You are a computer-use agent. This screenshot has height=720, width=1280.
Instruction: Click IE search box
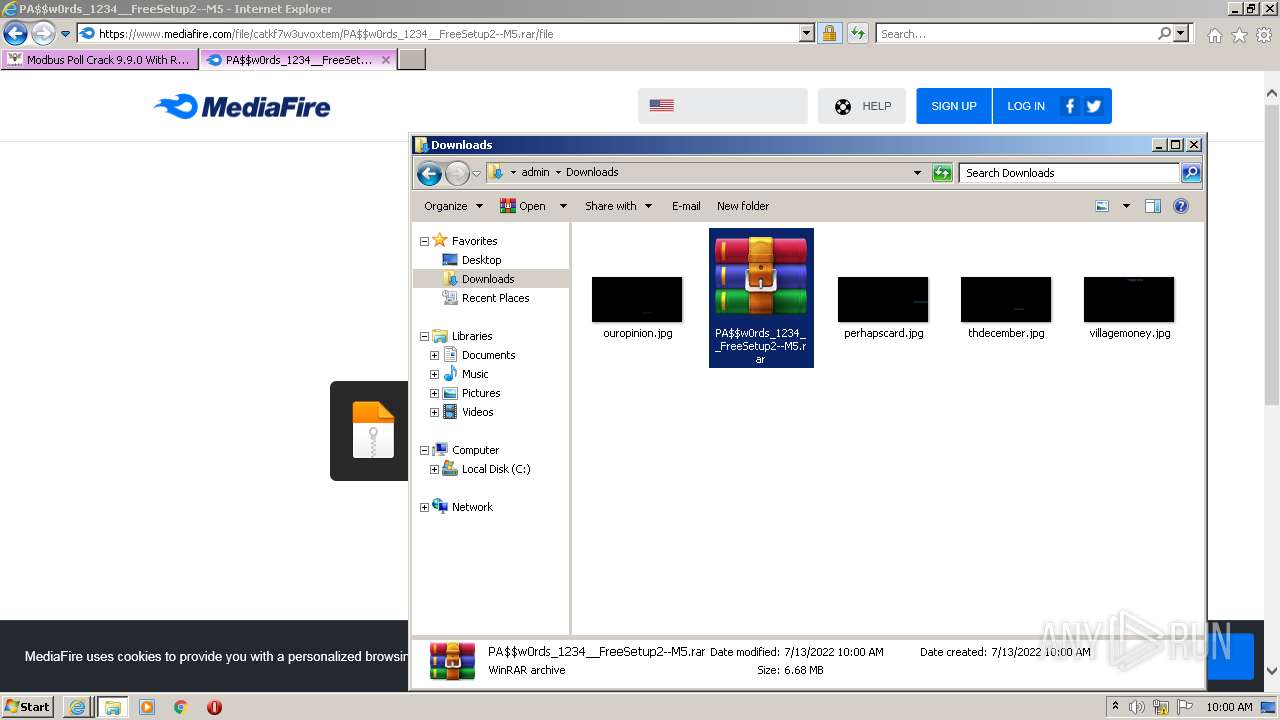pyautogui.click(x=1016, y=33)
